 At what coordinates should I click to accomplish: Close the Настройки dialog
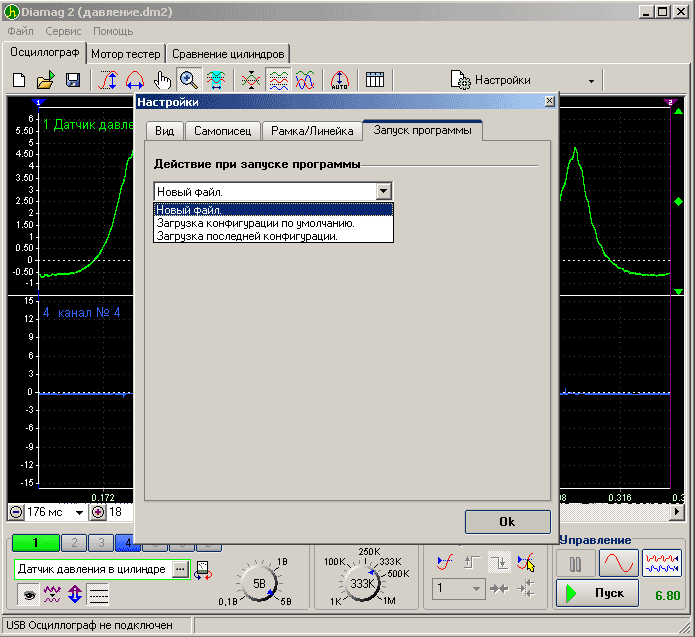(x=550, y=101)
